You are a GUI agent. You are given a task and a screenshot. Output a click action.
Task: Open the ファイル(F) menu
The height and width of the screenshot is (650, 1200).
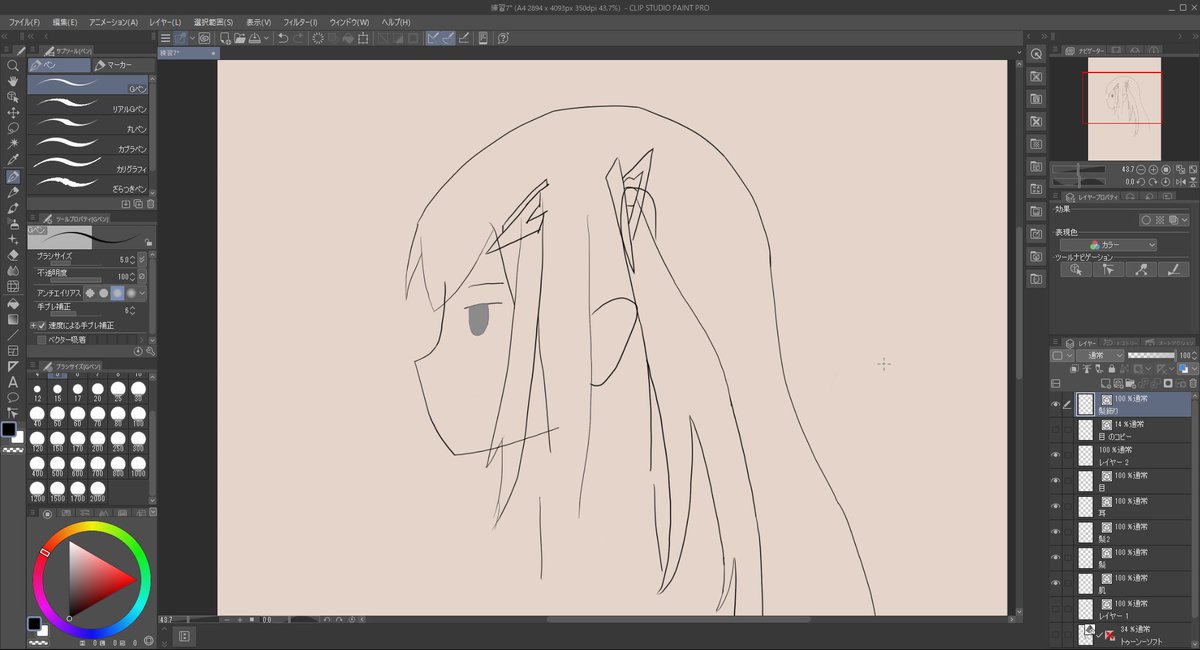(24, 22)
